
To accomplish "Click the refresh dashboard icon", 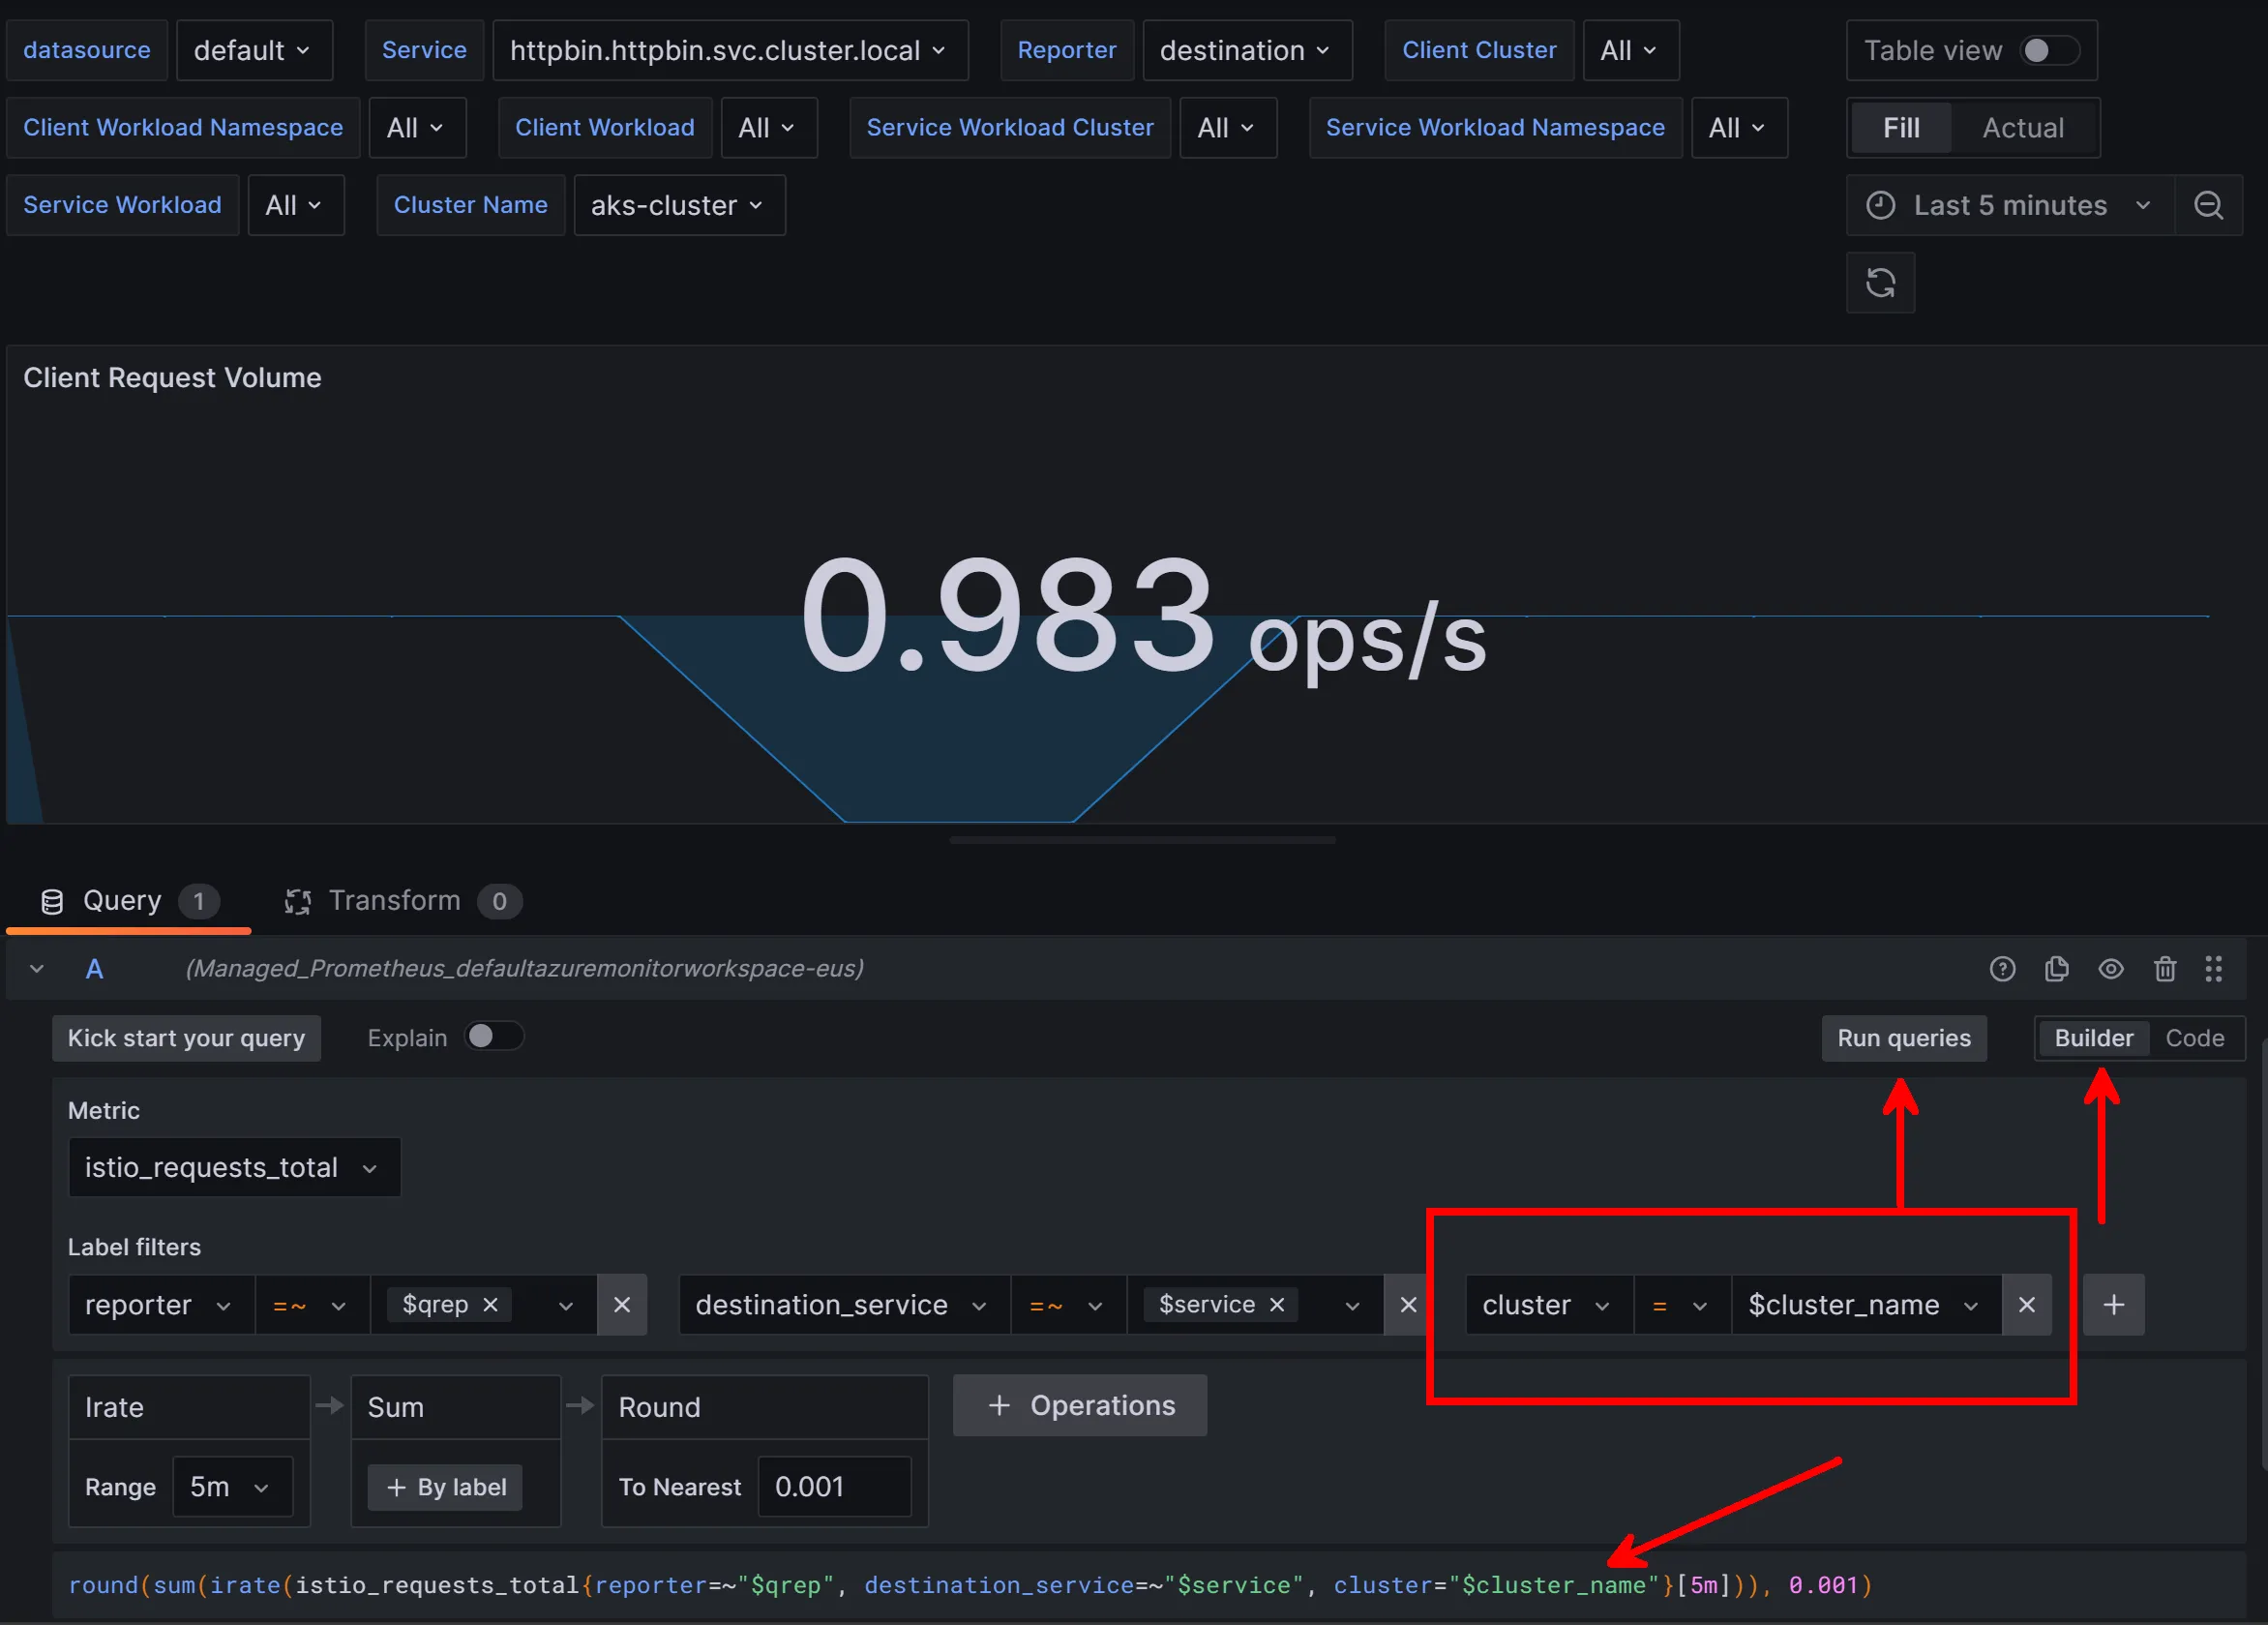I will [x=1880, y=283].
